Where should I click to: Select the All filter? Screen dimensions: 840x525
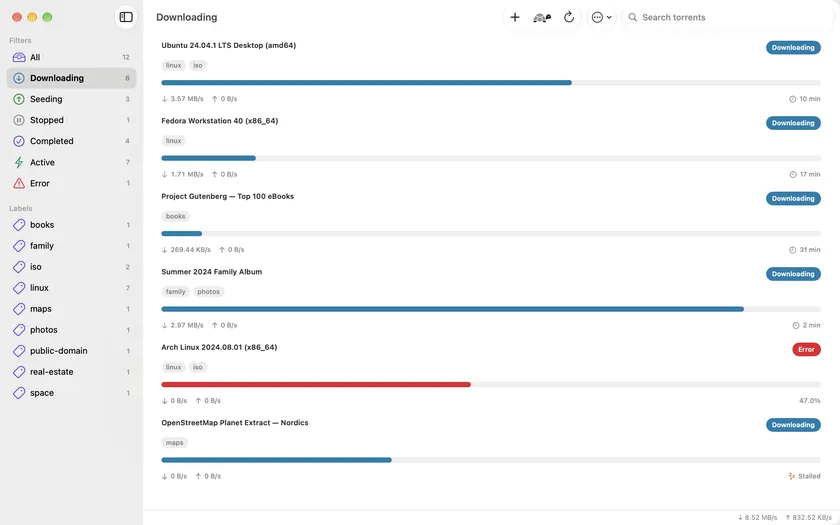coord(71,57)
